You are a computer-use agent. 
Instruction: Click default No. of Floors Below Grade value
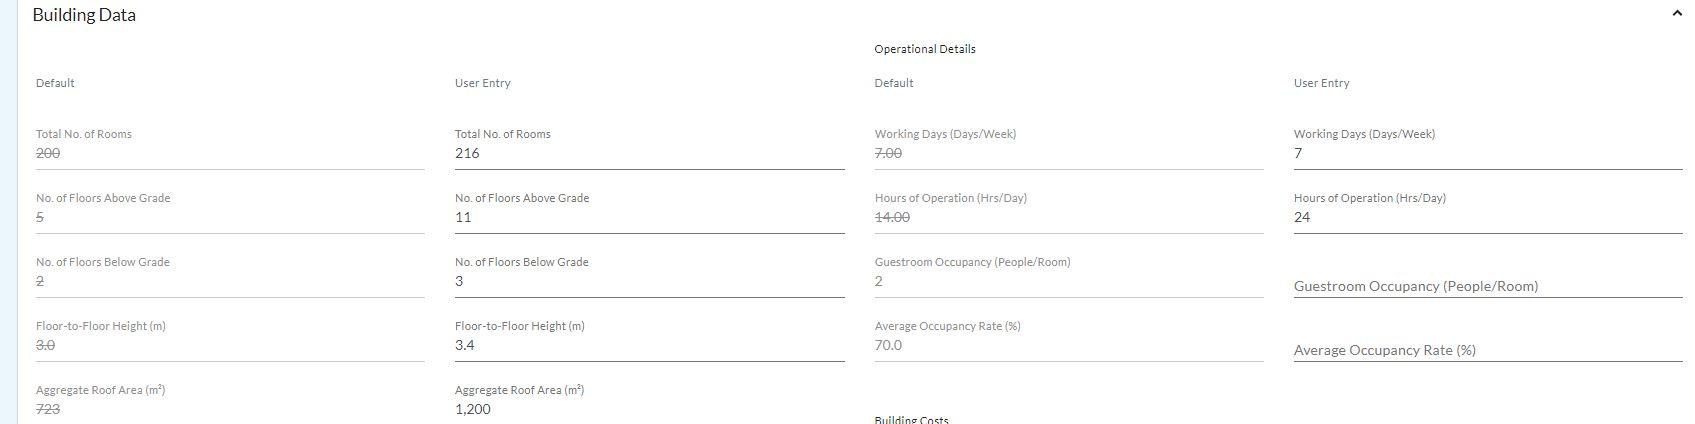point(40,282)
